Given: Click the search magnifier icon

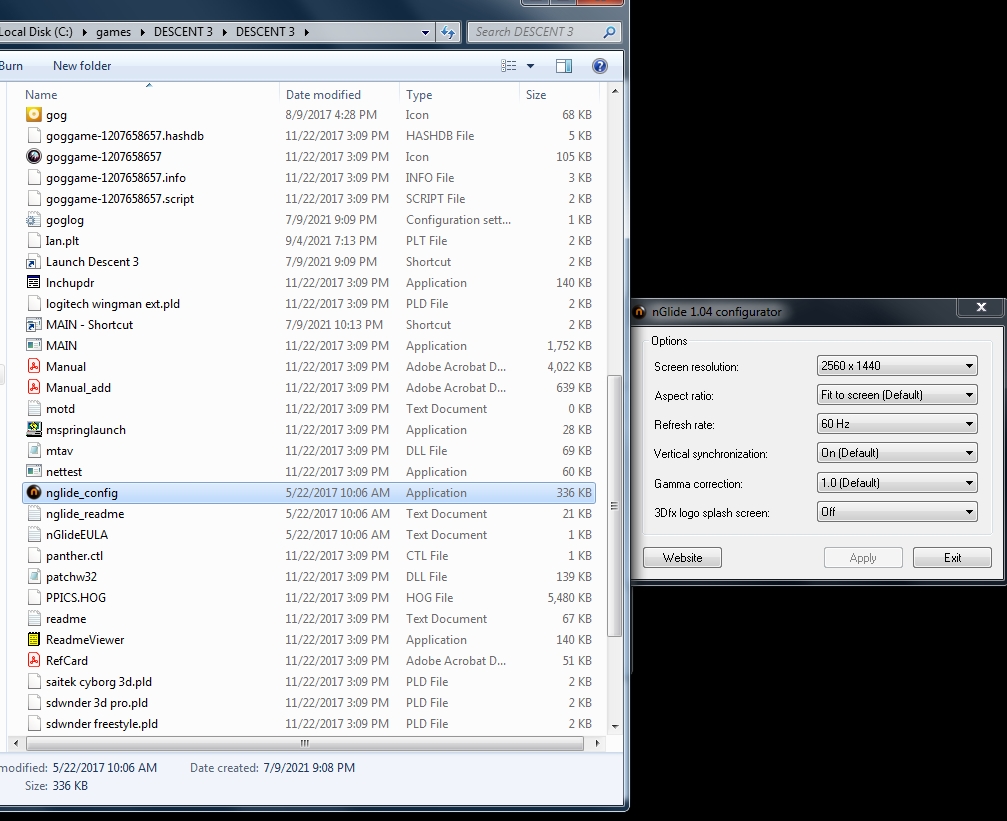Looking at the screenshot, I should click(x=609, y=31).
